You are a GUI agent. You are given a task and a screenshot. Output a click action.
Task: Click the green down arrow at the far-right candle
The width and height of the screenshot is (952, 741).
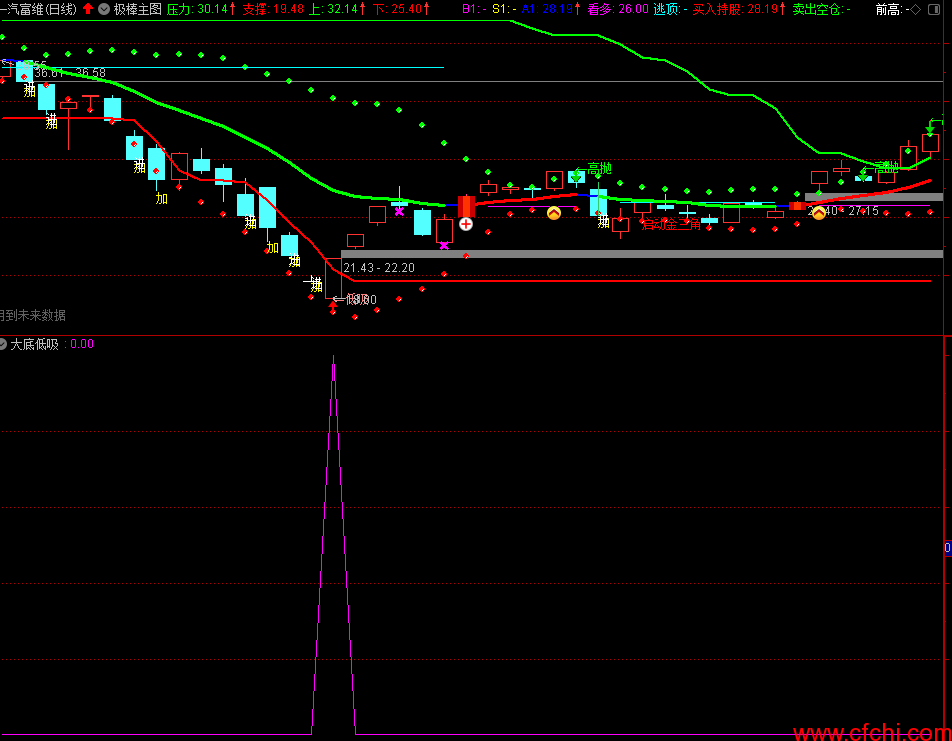pos(930,128)
